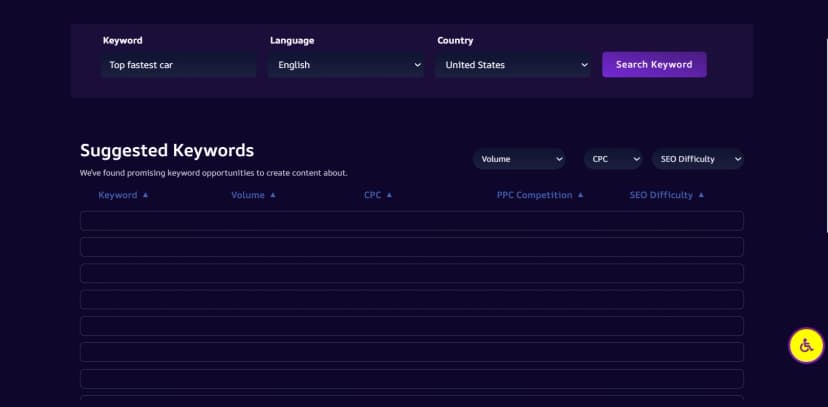Select the first empty results row
The height and width of the screenshot is (407, 828).
point(412,221)
